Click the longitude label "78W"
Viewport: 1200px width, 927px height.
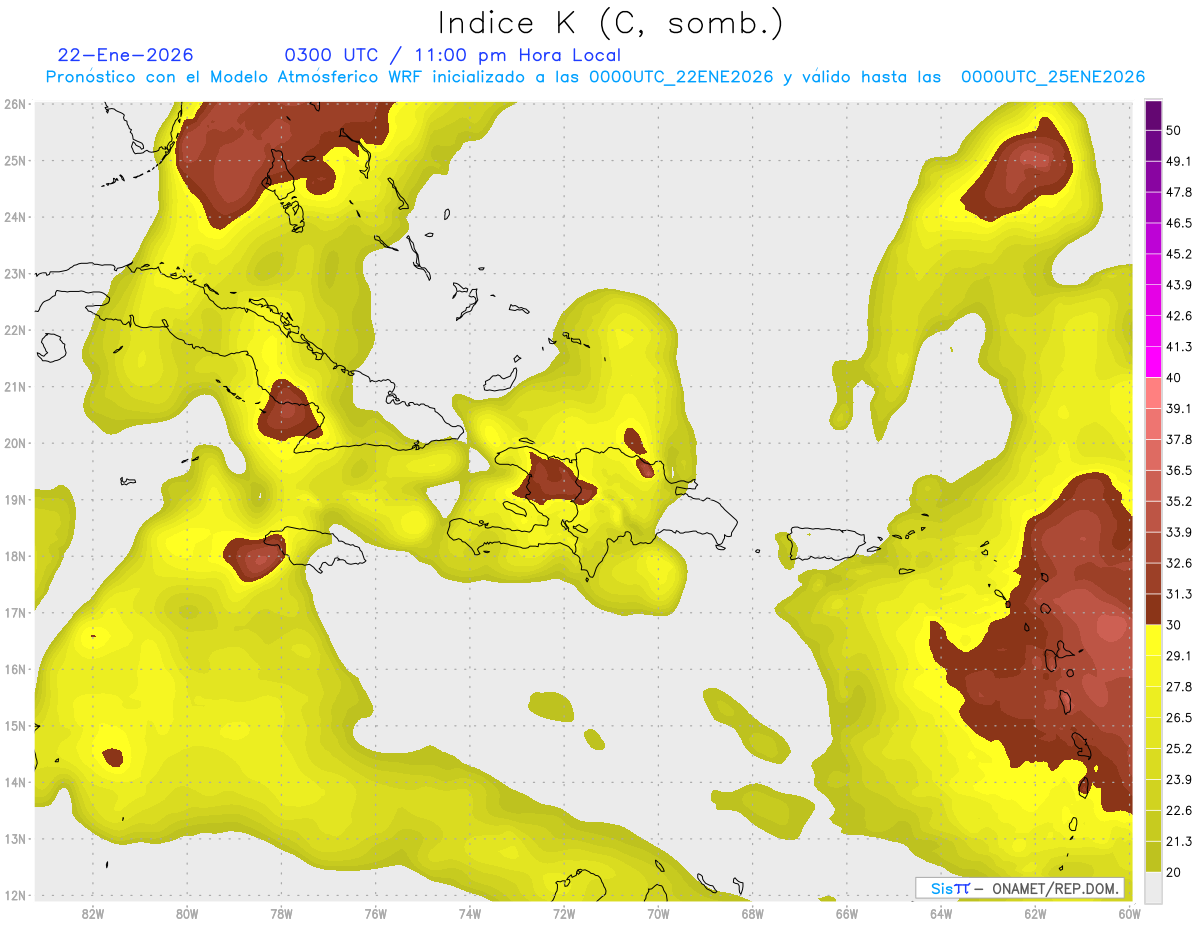pos(281,914)
